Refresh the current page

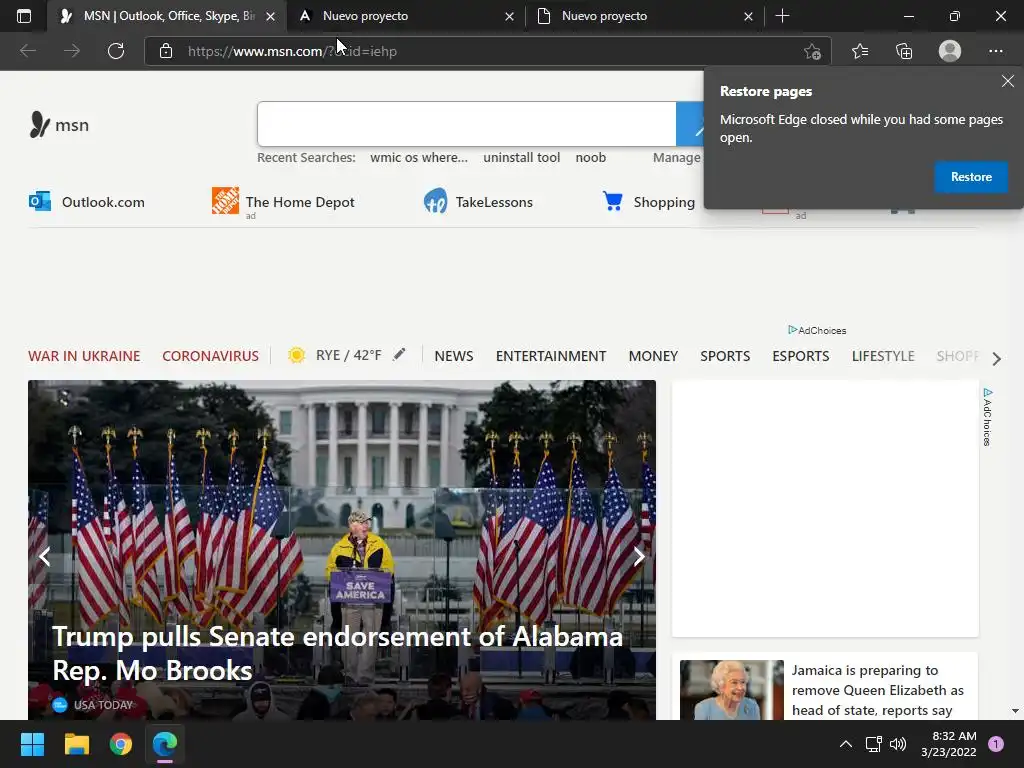116,51
